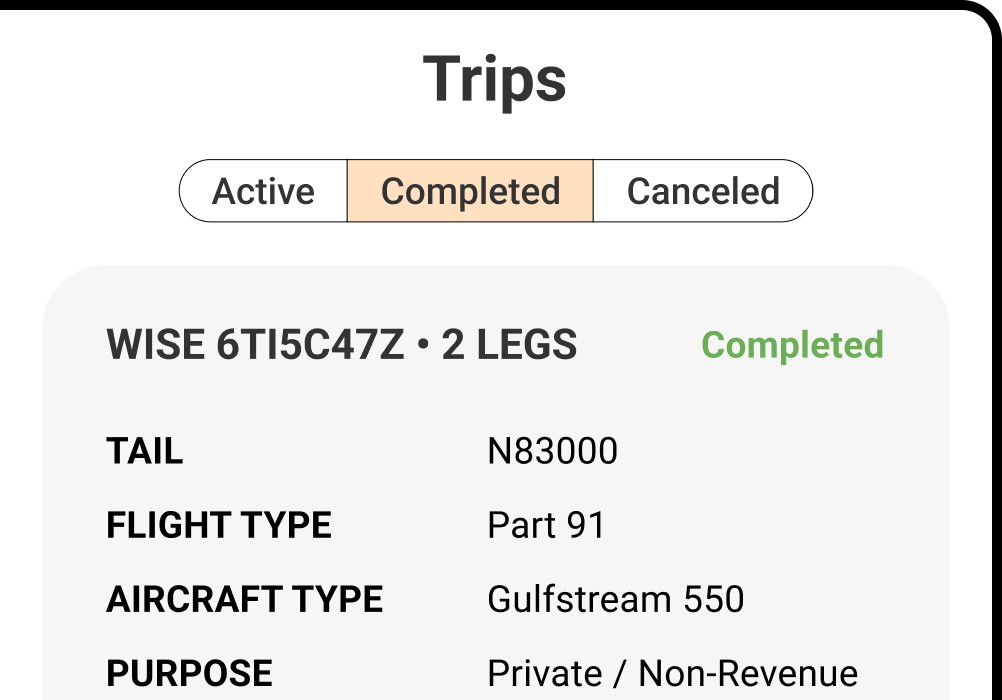Click the 550 model number
This screenshot has height=700, width=1002.
[x=714, y=600]
